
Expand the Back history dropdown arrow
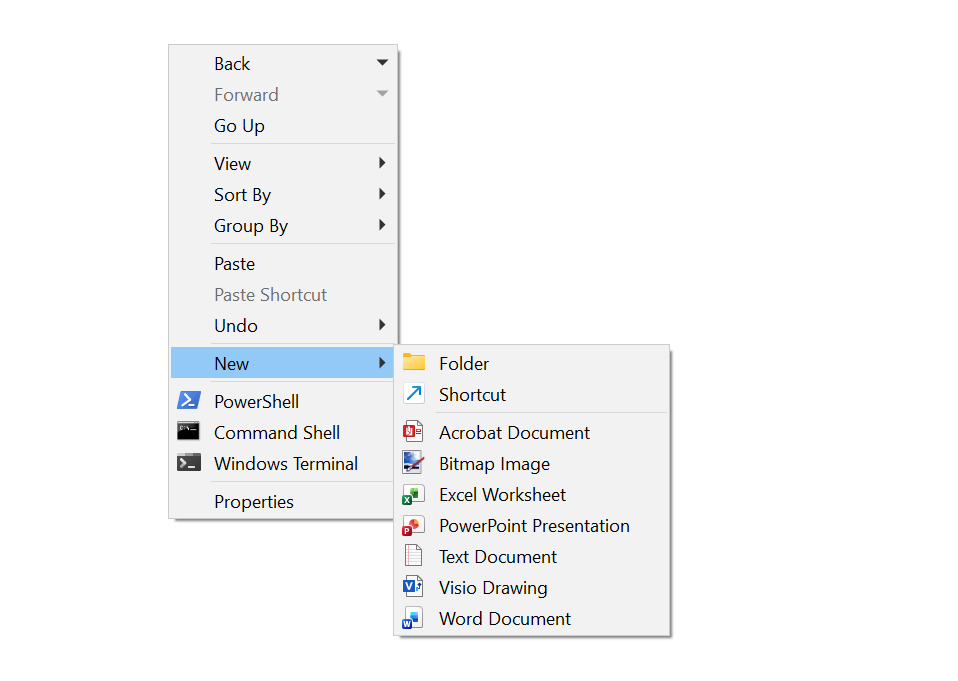tap(382, 63)
